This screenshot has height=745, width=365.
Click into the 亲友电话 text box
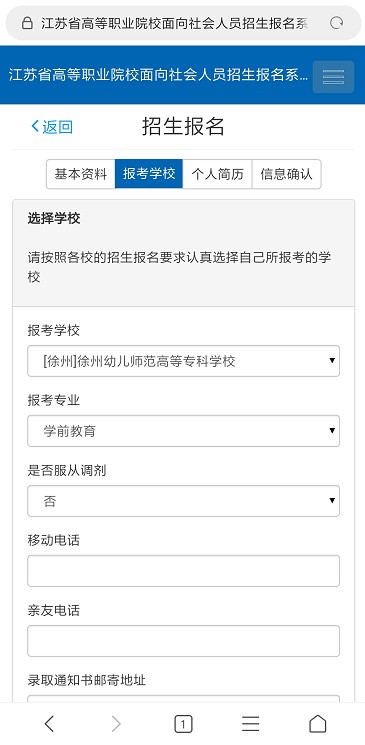183,641
